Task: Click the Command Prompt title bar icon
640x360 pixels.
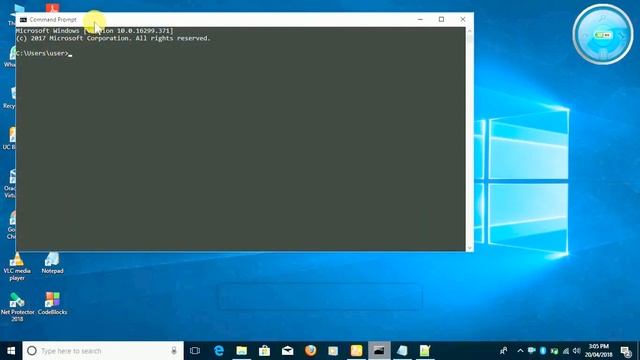Action: pos(23,20)
